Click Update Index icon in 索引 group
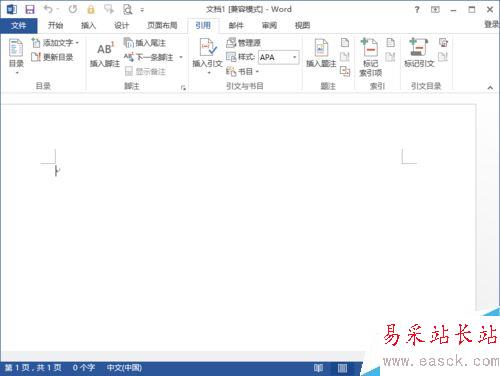 390,57
